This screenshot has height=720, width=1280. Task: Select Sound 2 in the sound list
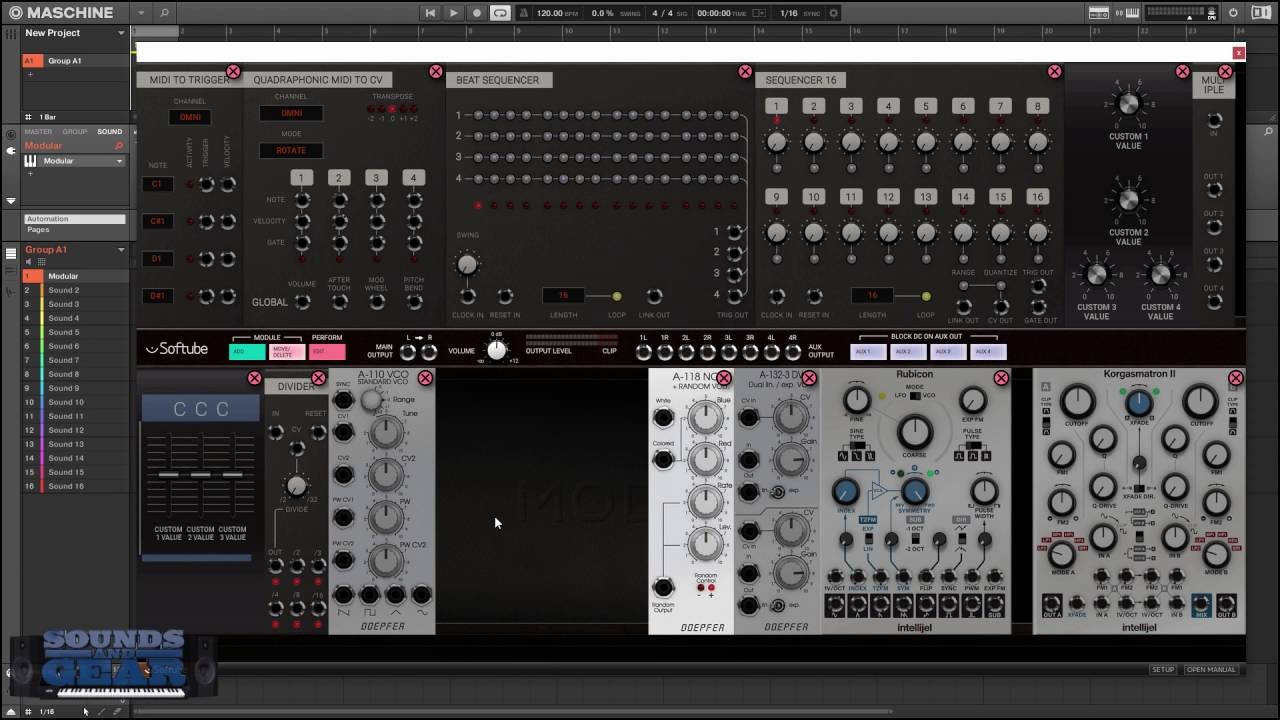coord(76,290)
